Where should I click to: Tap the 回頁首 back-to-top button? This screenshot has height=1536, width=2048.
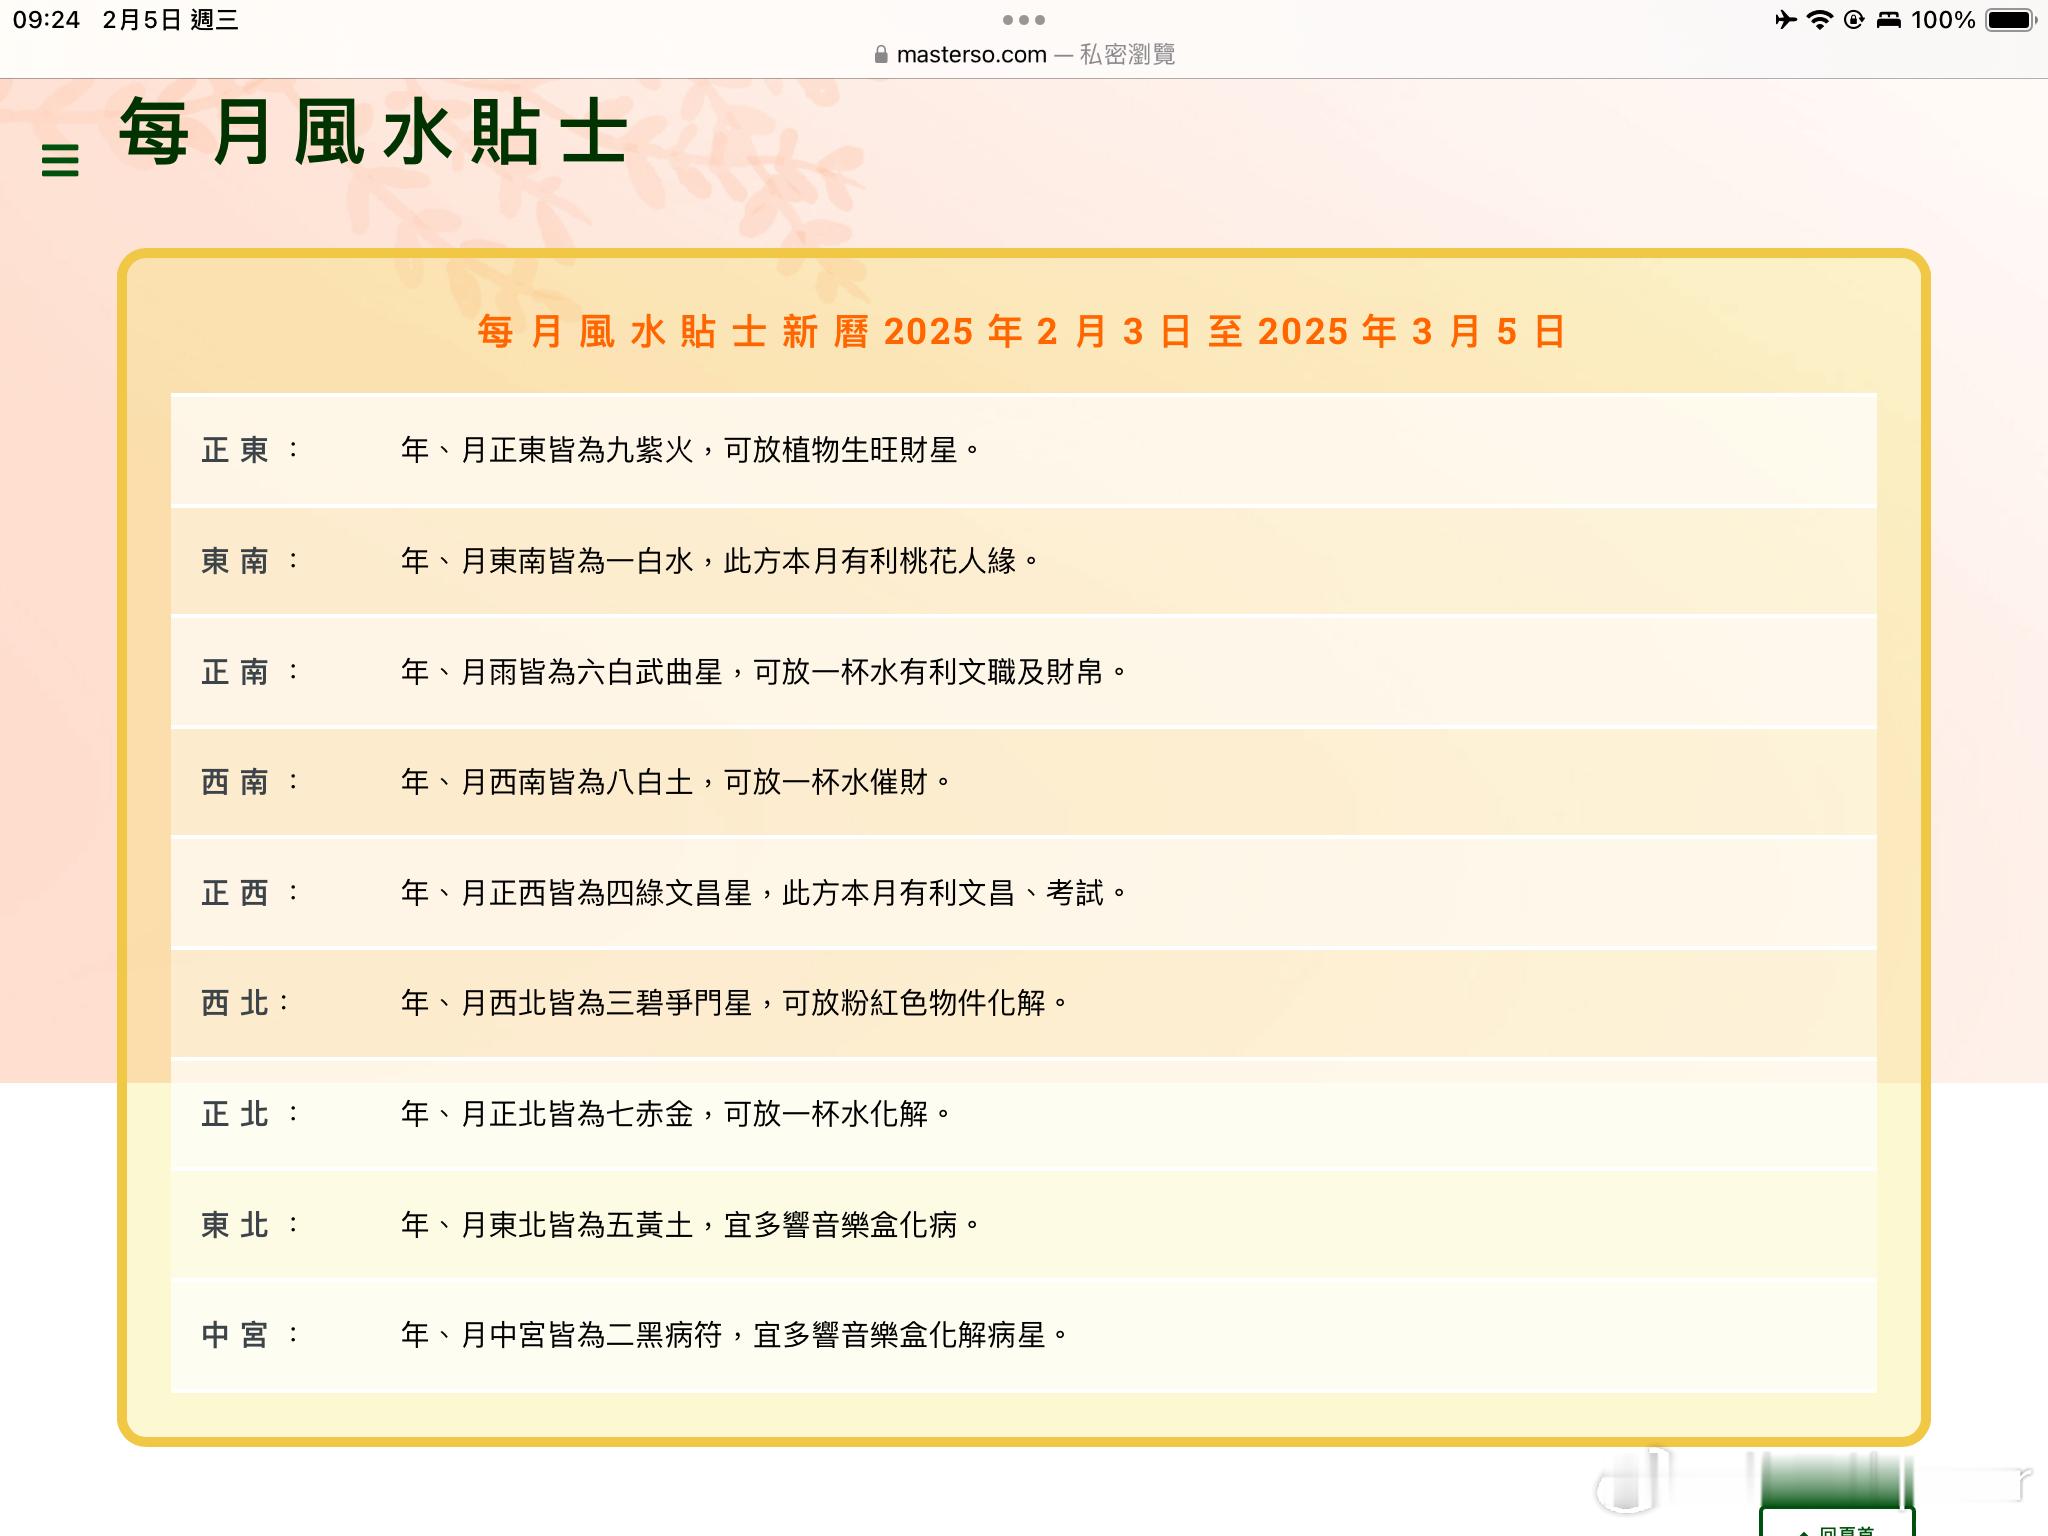[1837, 1522]
